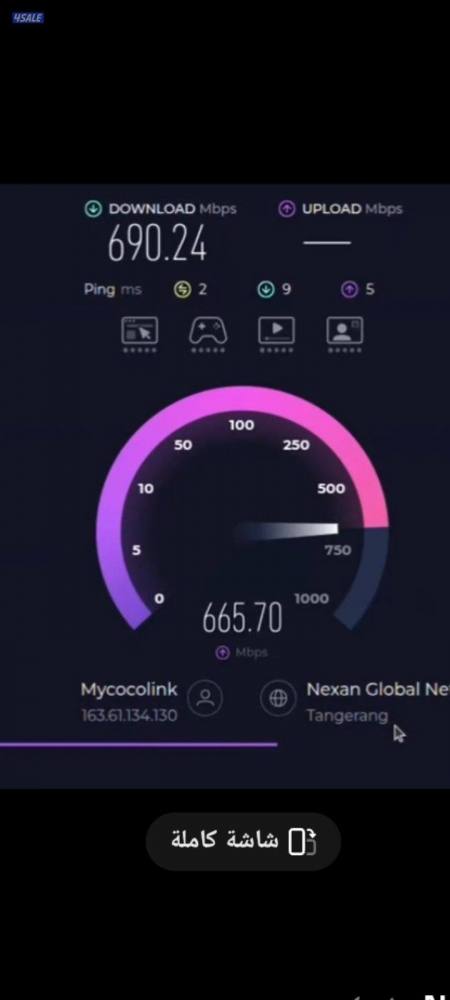Image resolution: width=450 pixels, height=1000 pixels.
Task: Click the upload icon below 665.70
Action: (x=222, y=652)
